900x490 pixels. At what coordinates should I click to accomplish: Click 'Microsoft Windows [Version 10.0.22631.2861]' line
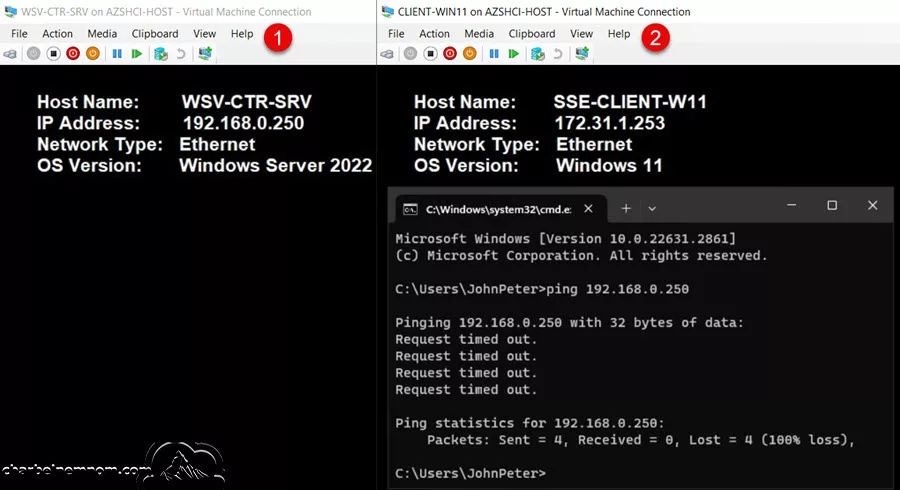(x=565, y=239)
